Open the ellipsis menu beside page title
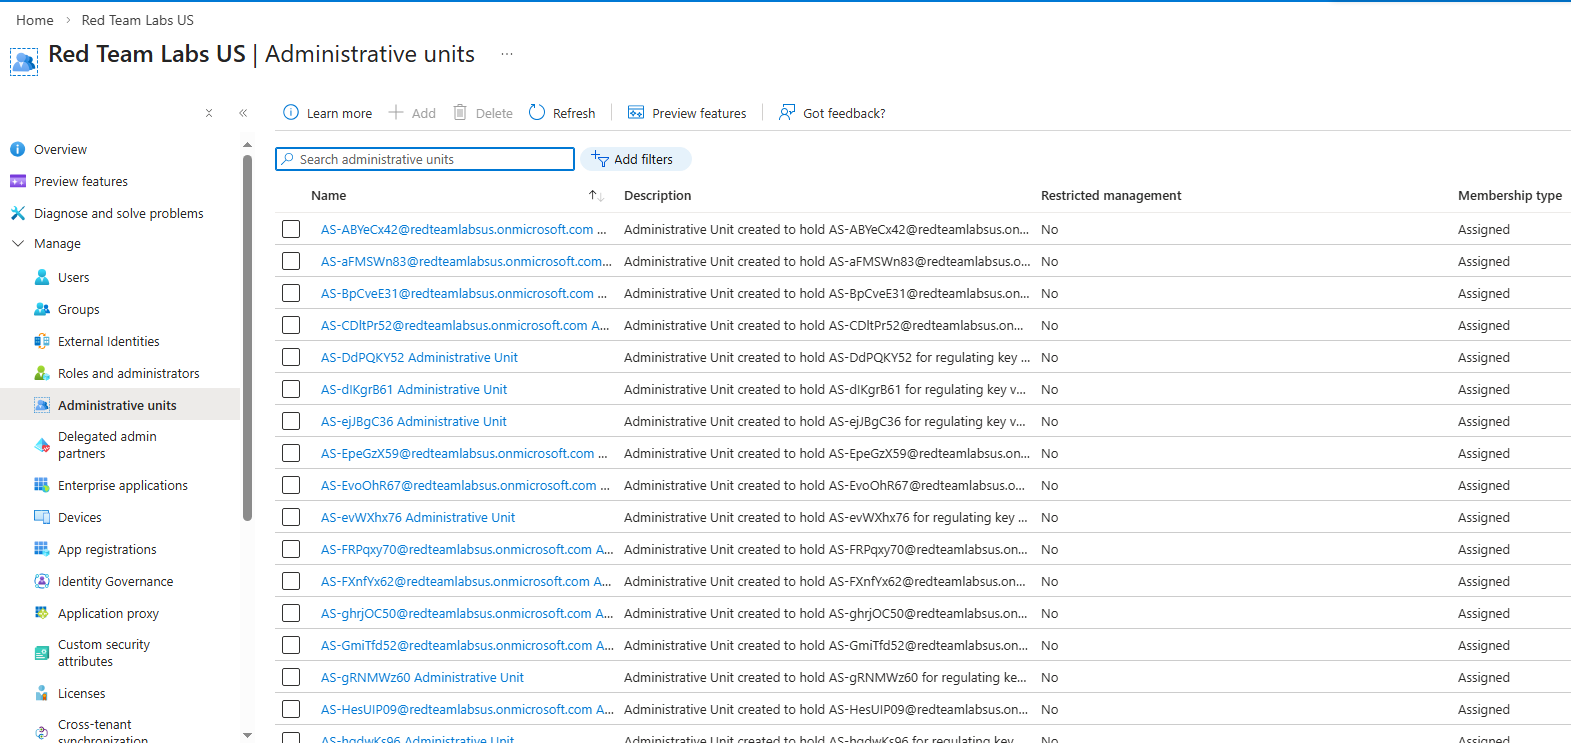This screenshot has width=1571, height=743. pyautogui.click(x=507, y=54)
